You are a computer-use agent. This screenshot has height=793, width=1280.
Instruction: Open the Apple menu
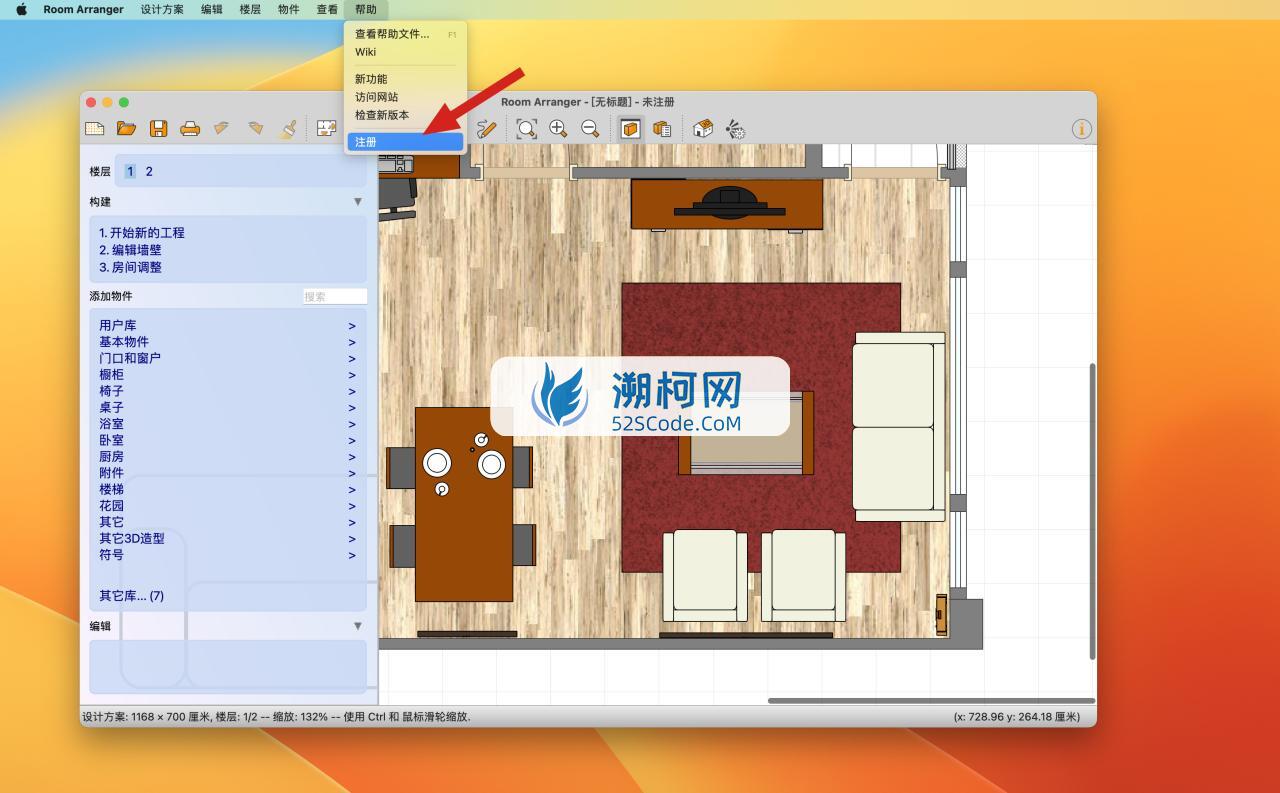click(21, 9)
